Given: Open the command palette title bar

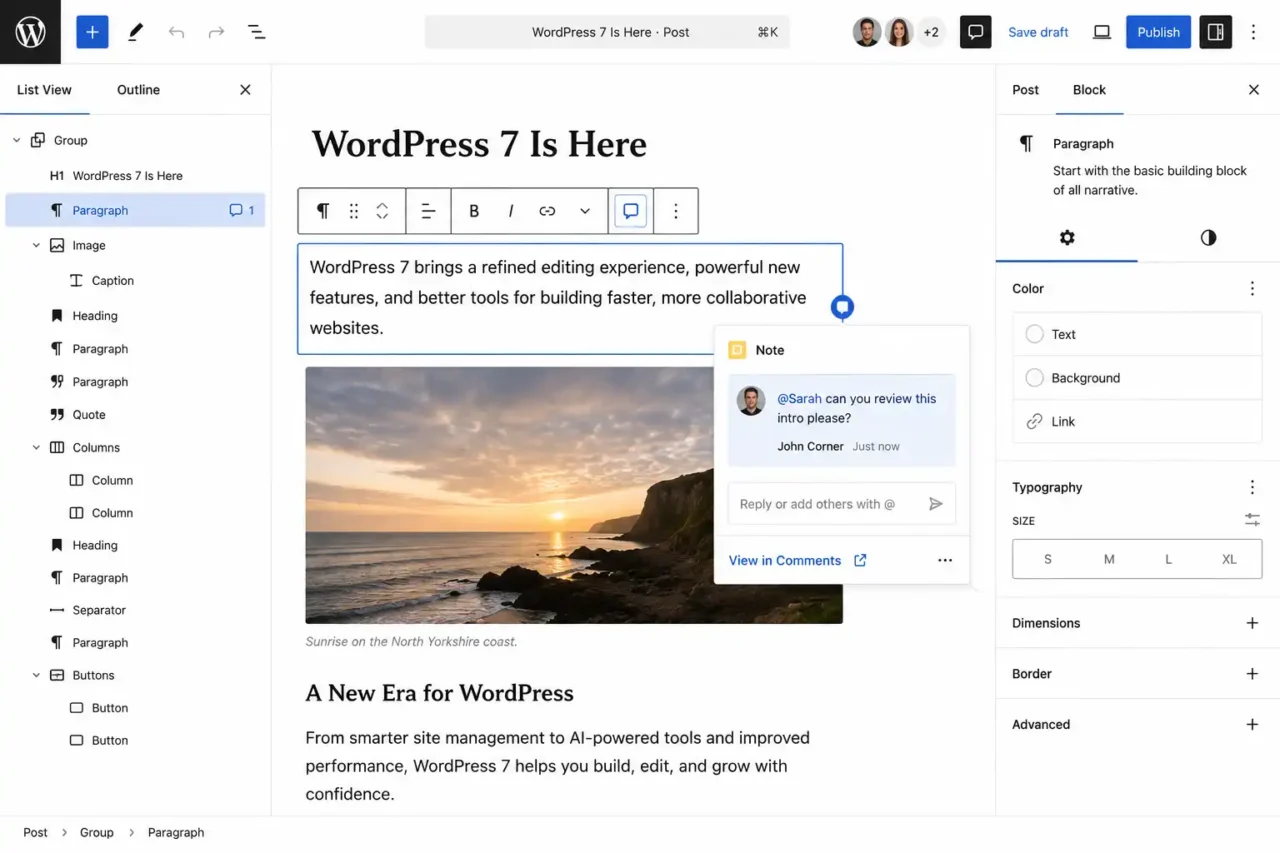Looking at the screenshot, I should pos(607,32).
